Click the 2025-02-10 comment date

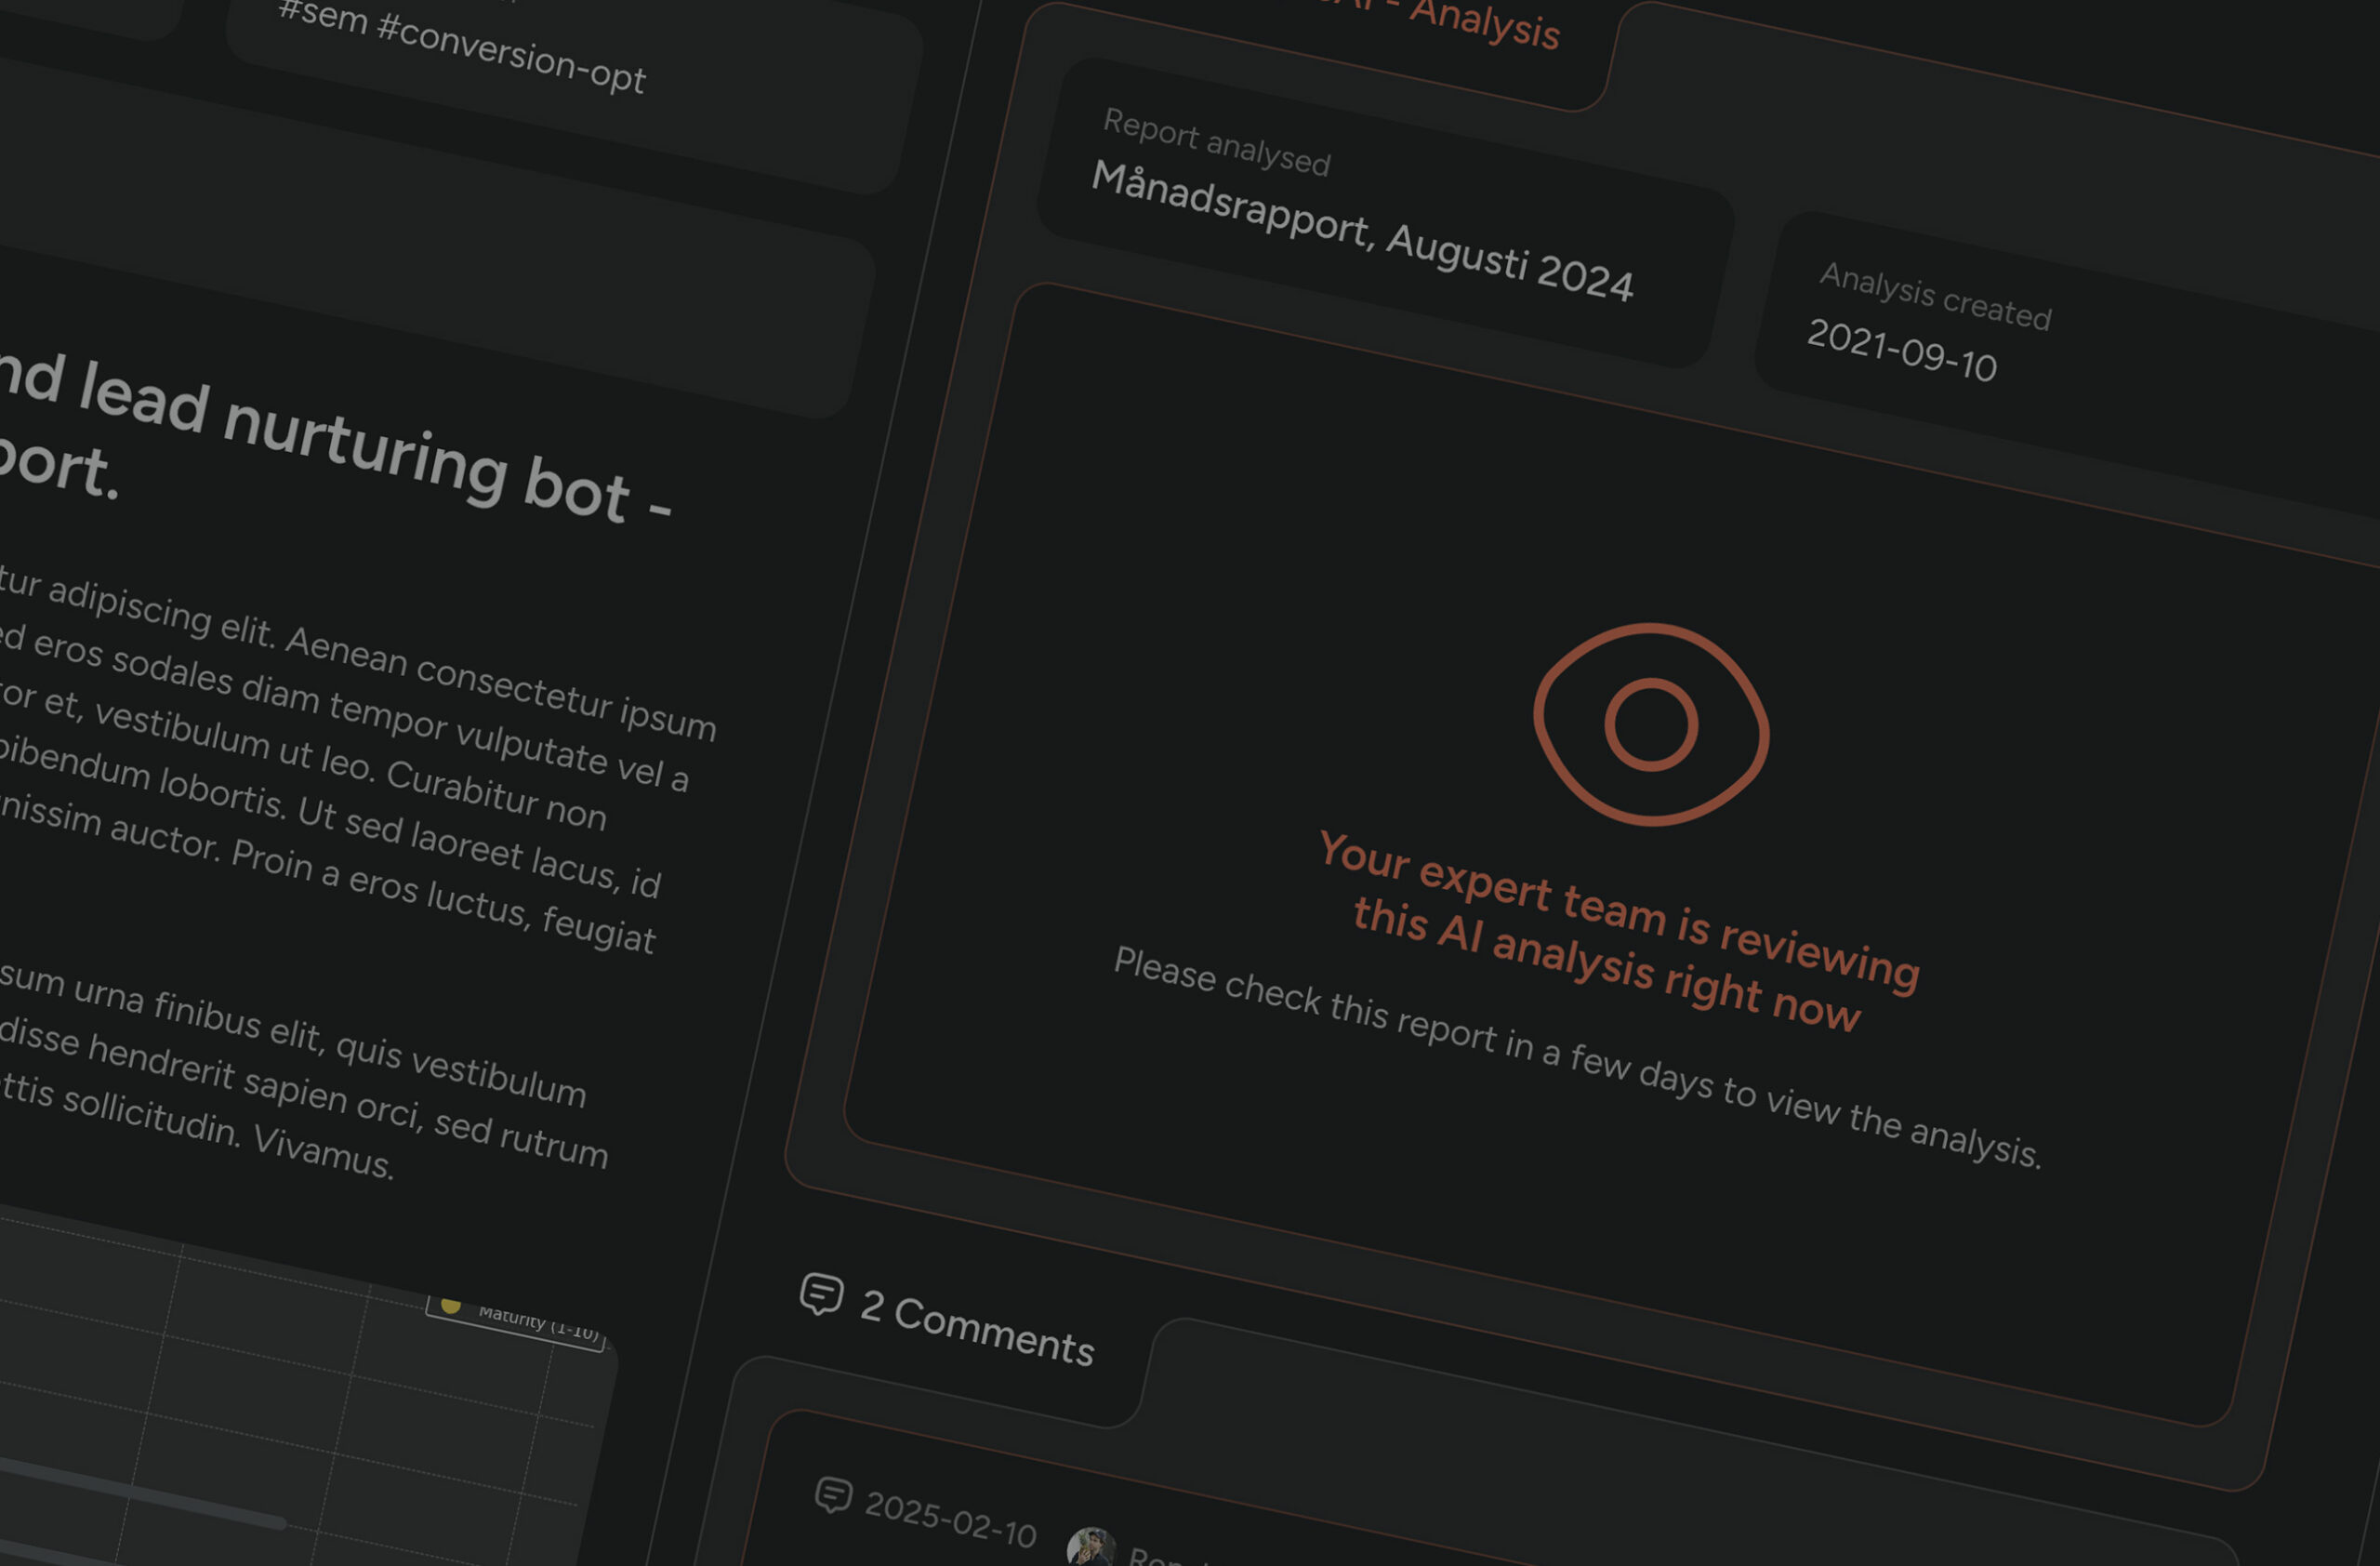click(x=950, y=1519)
